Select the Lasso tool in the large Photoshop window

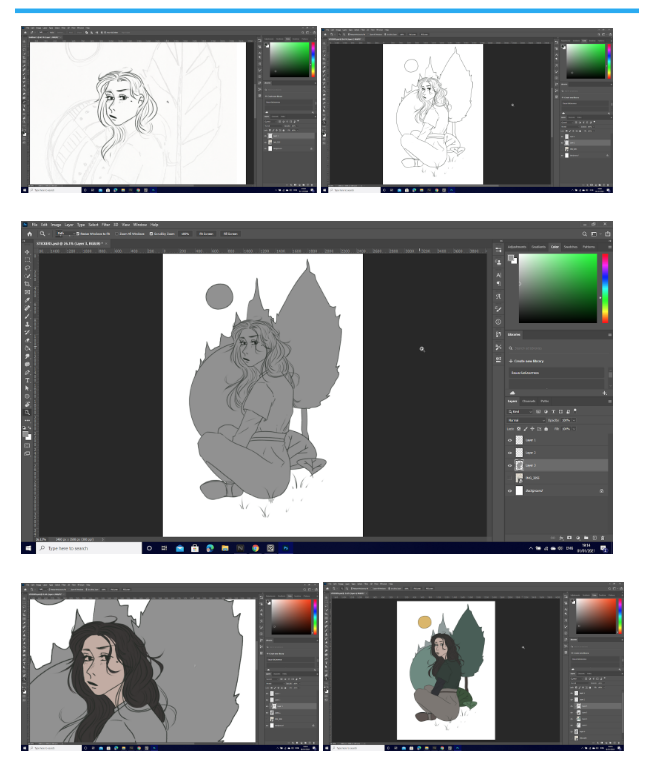click(27, 268)
